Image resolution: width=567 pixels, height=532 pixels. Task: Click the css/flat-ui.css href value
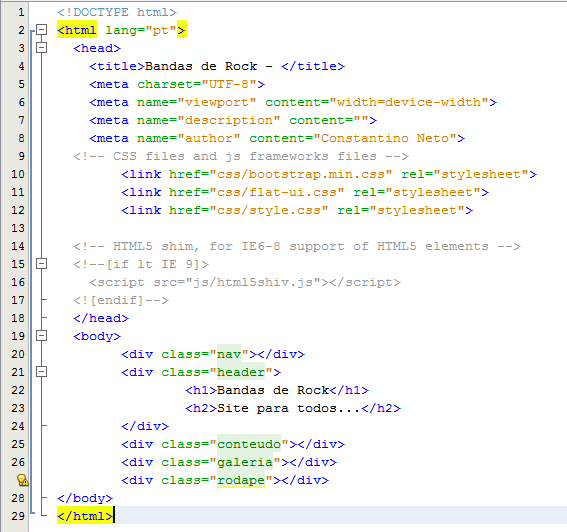277,192
